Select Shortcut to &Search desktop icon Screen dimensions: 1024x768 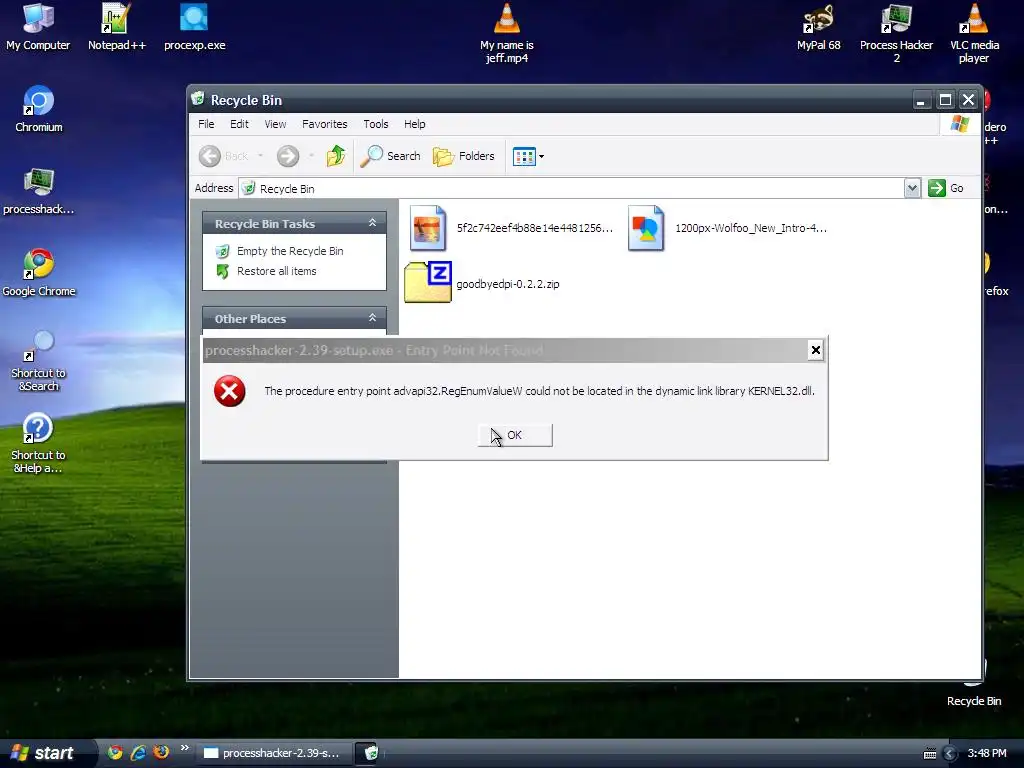tap(39, 360)
